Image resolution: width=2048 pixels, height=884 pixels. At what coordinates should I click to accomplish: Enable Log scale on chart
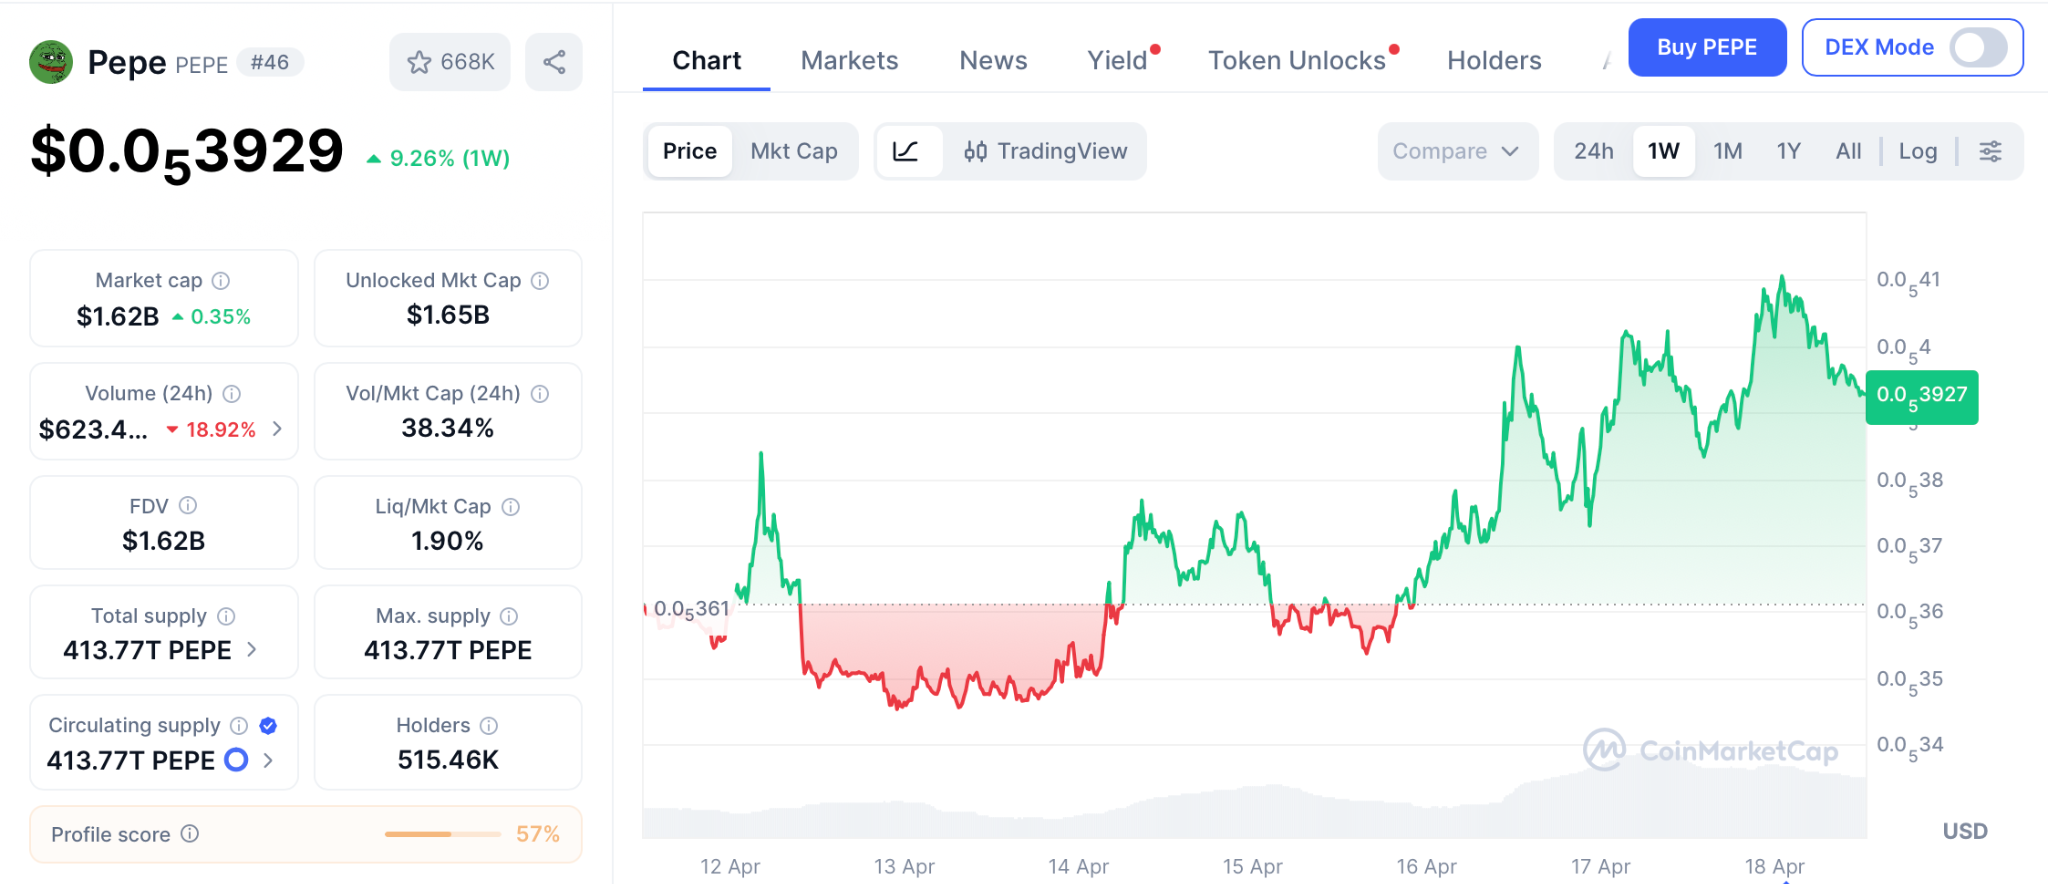(1917, 151)
